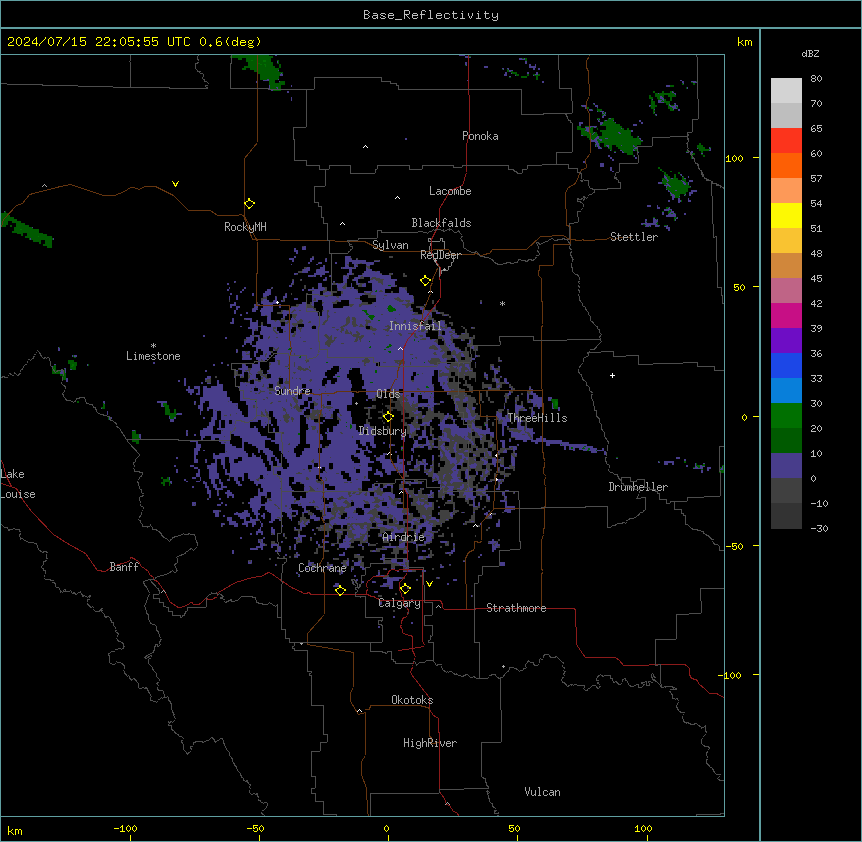
Task: Click the Sundre town label
Action: pyautogui.click(x=292, y=391)
